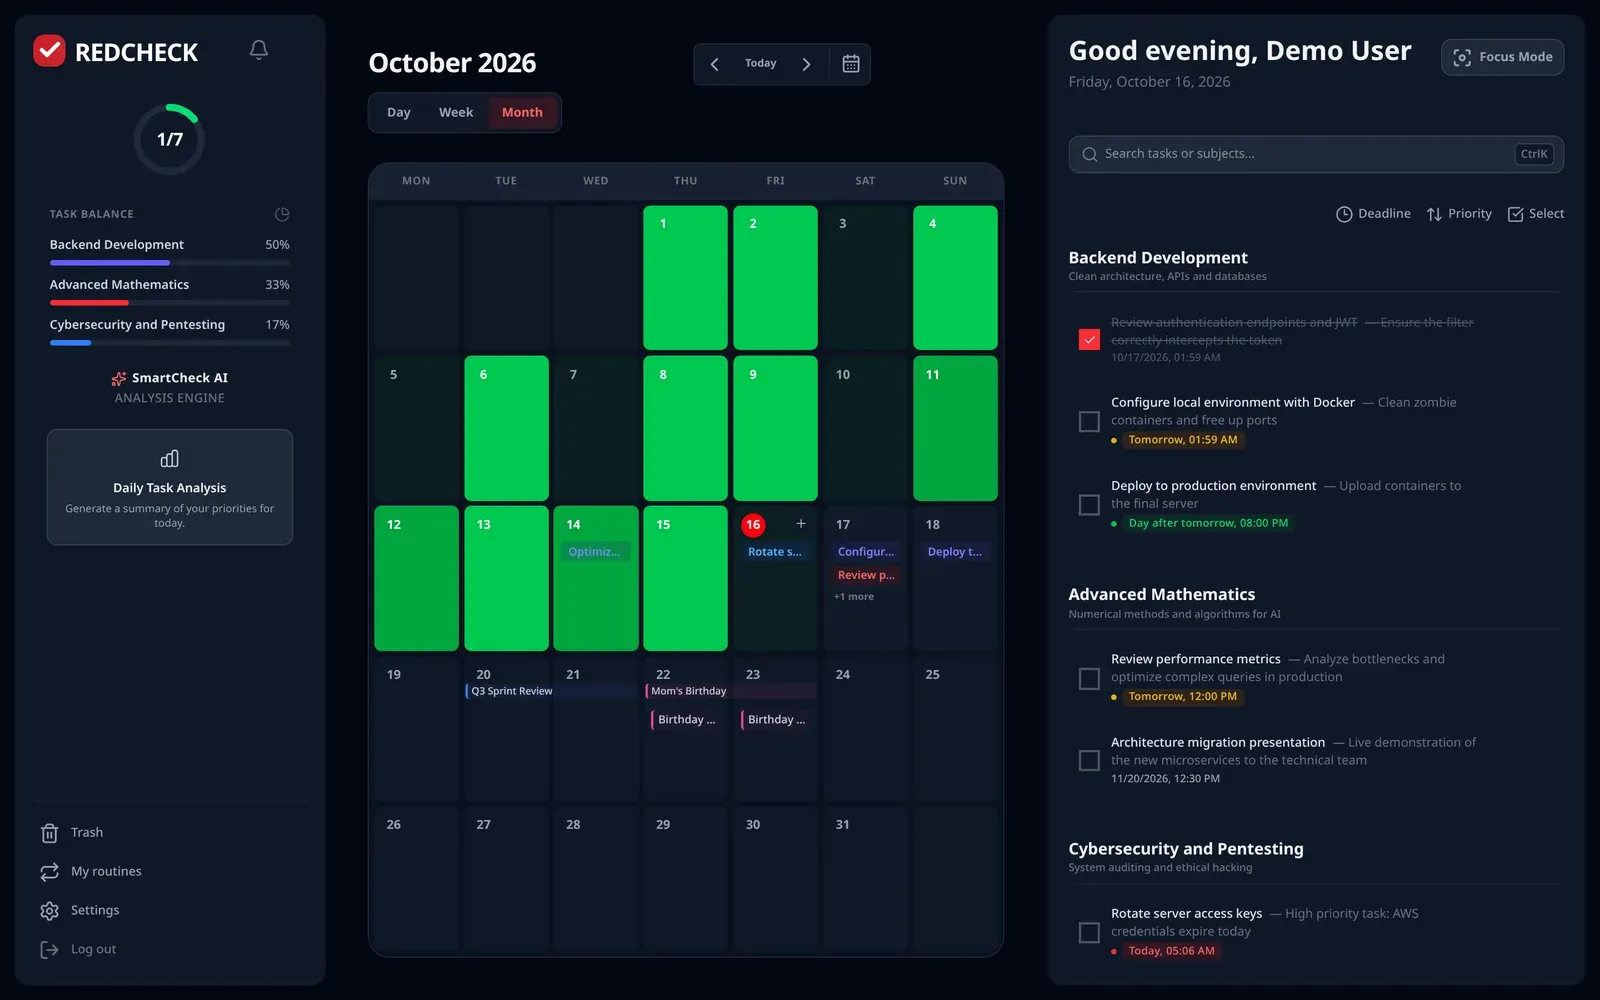Open the calendar date picker icon
Viewport: 1600px width, 1000px height.
pyautogui.click(x=851, y=64)
